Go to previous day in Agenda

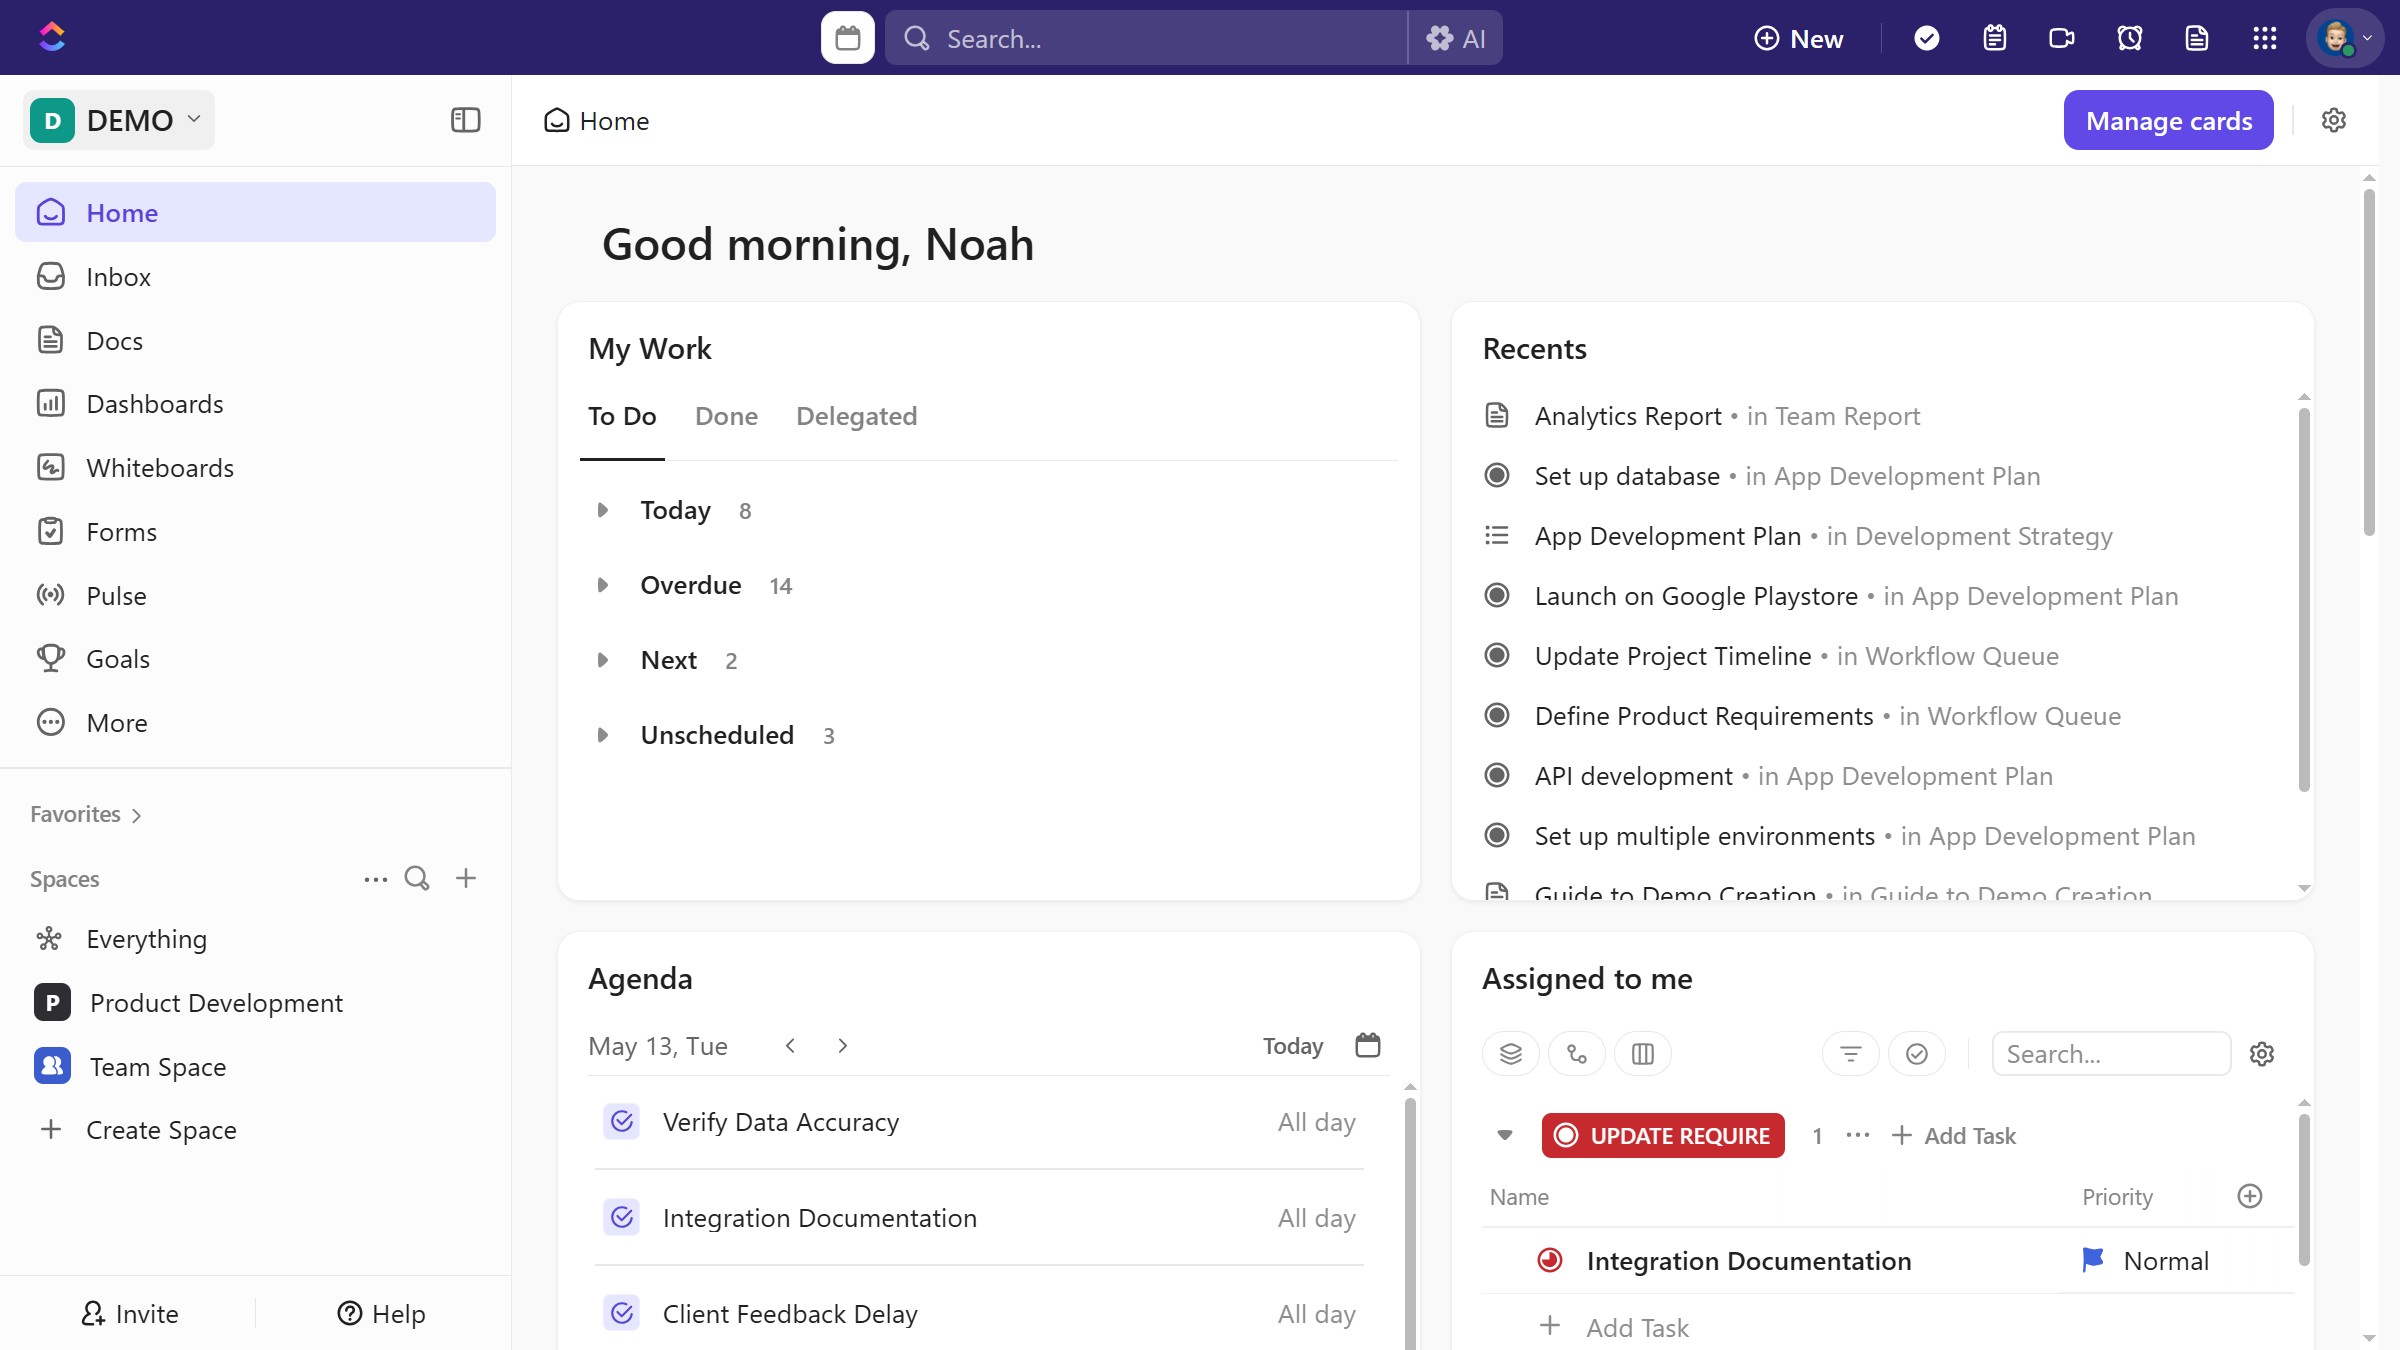click(790, 1045)
